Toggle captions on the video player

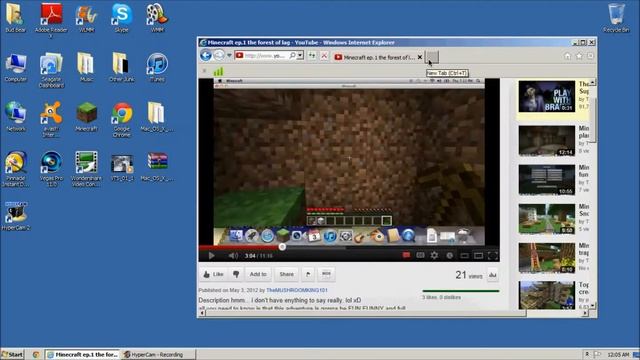pyautogui.click(x=420, y=256)
